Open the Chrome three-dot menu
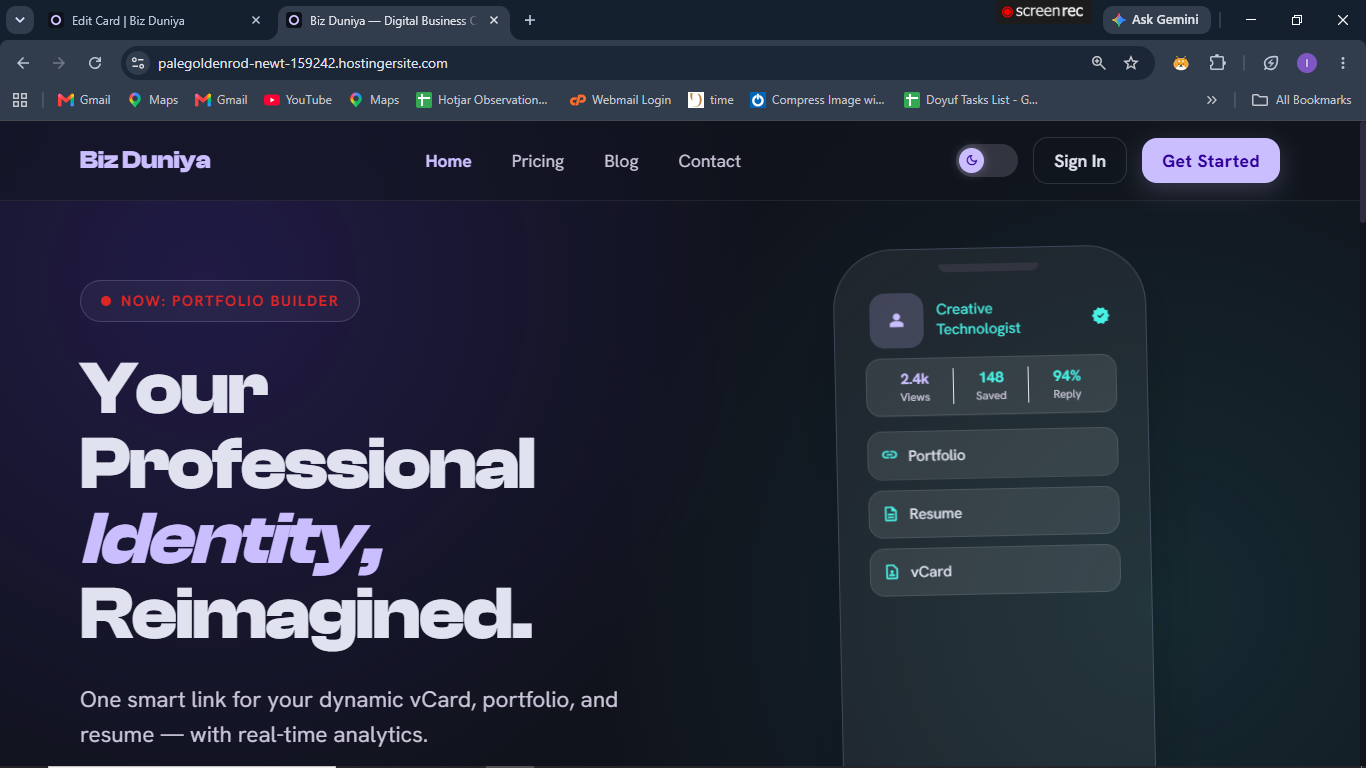The width and height of the screenshot is (1366, 768). pos(1342,63)
